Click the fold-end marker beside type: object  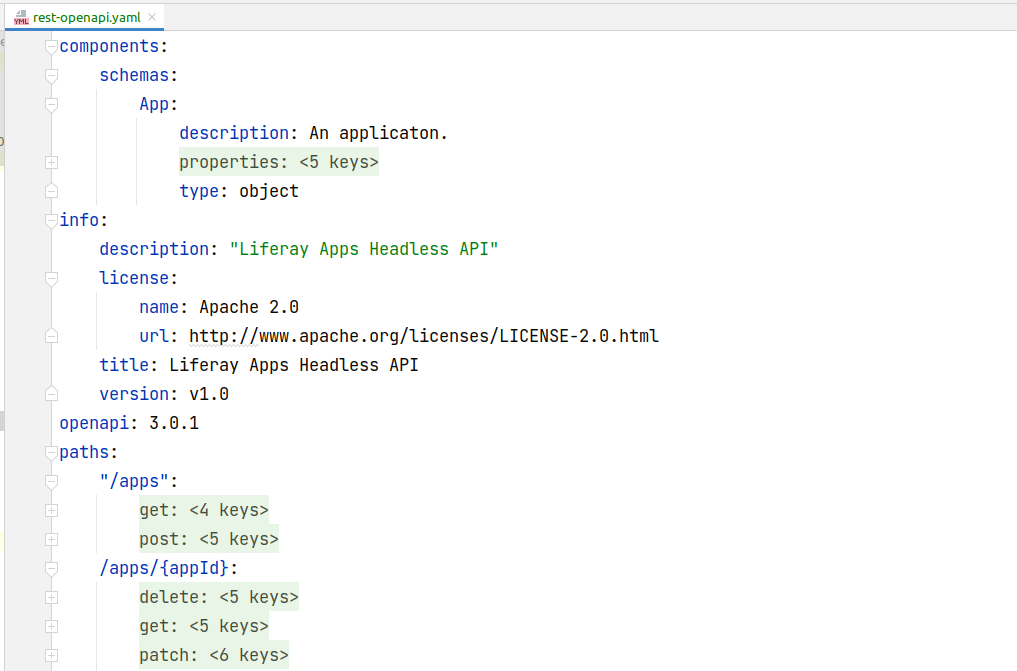tap(51, 191)
